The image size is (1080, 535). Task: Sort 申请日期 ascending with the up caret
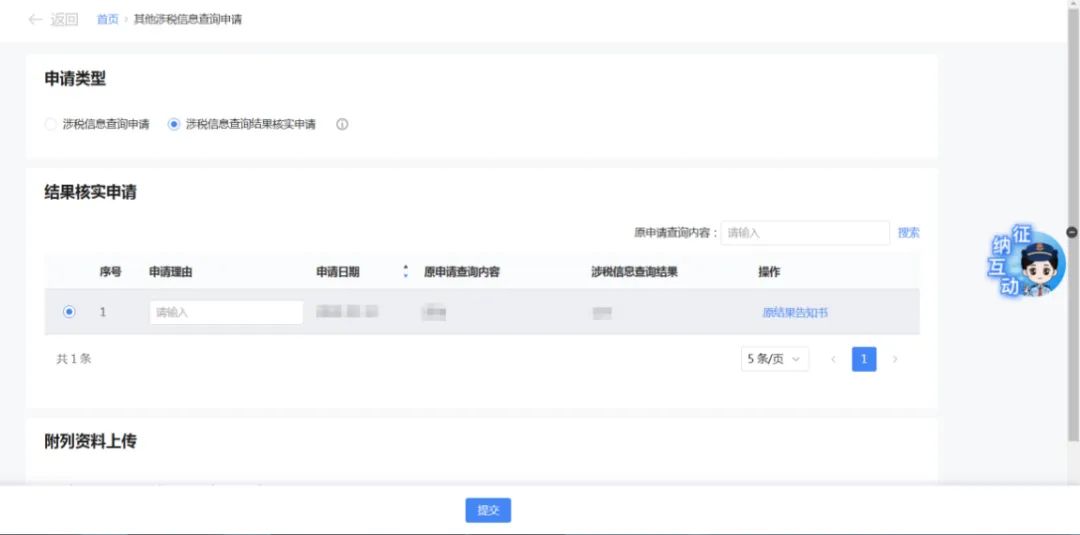[405, 268]
